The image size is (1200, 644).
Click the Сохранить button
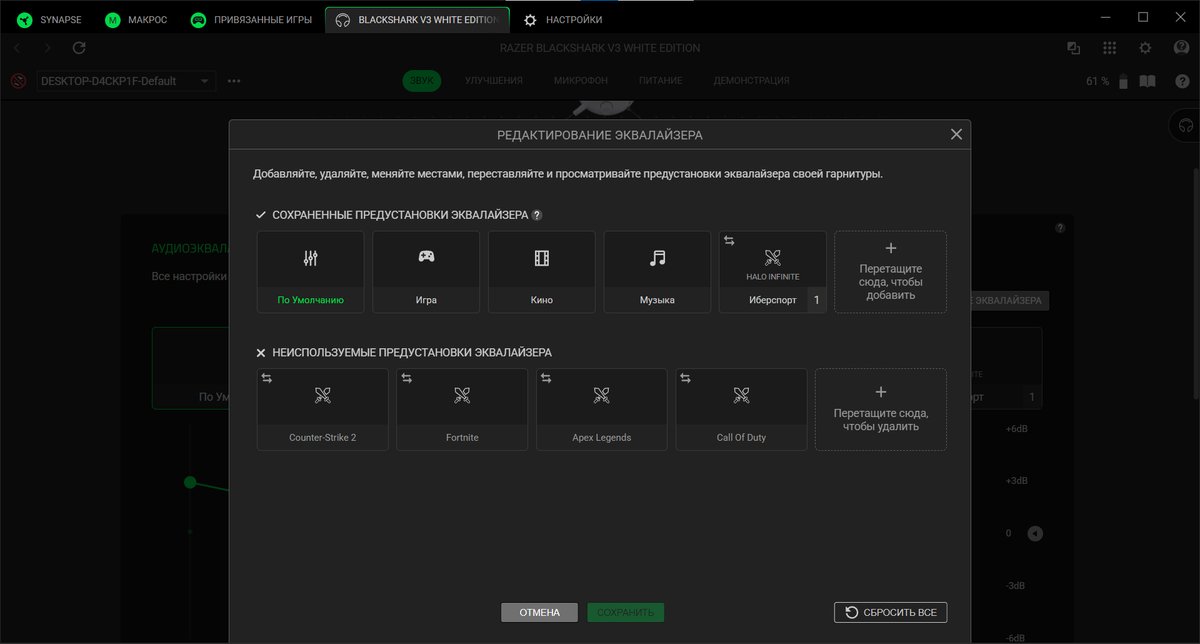click(x=625, y=612)
